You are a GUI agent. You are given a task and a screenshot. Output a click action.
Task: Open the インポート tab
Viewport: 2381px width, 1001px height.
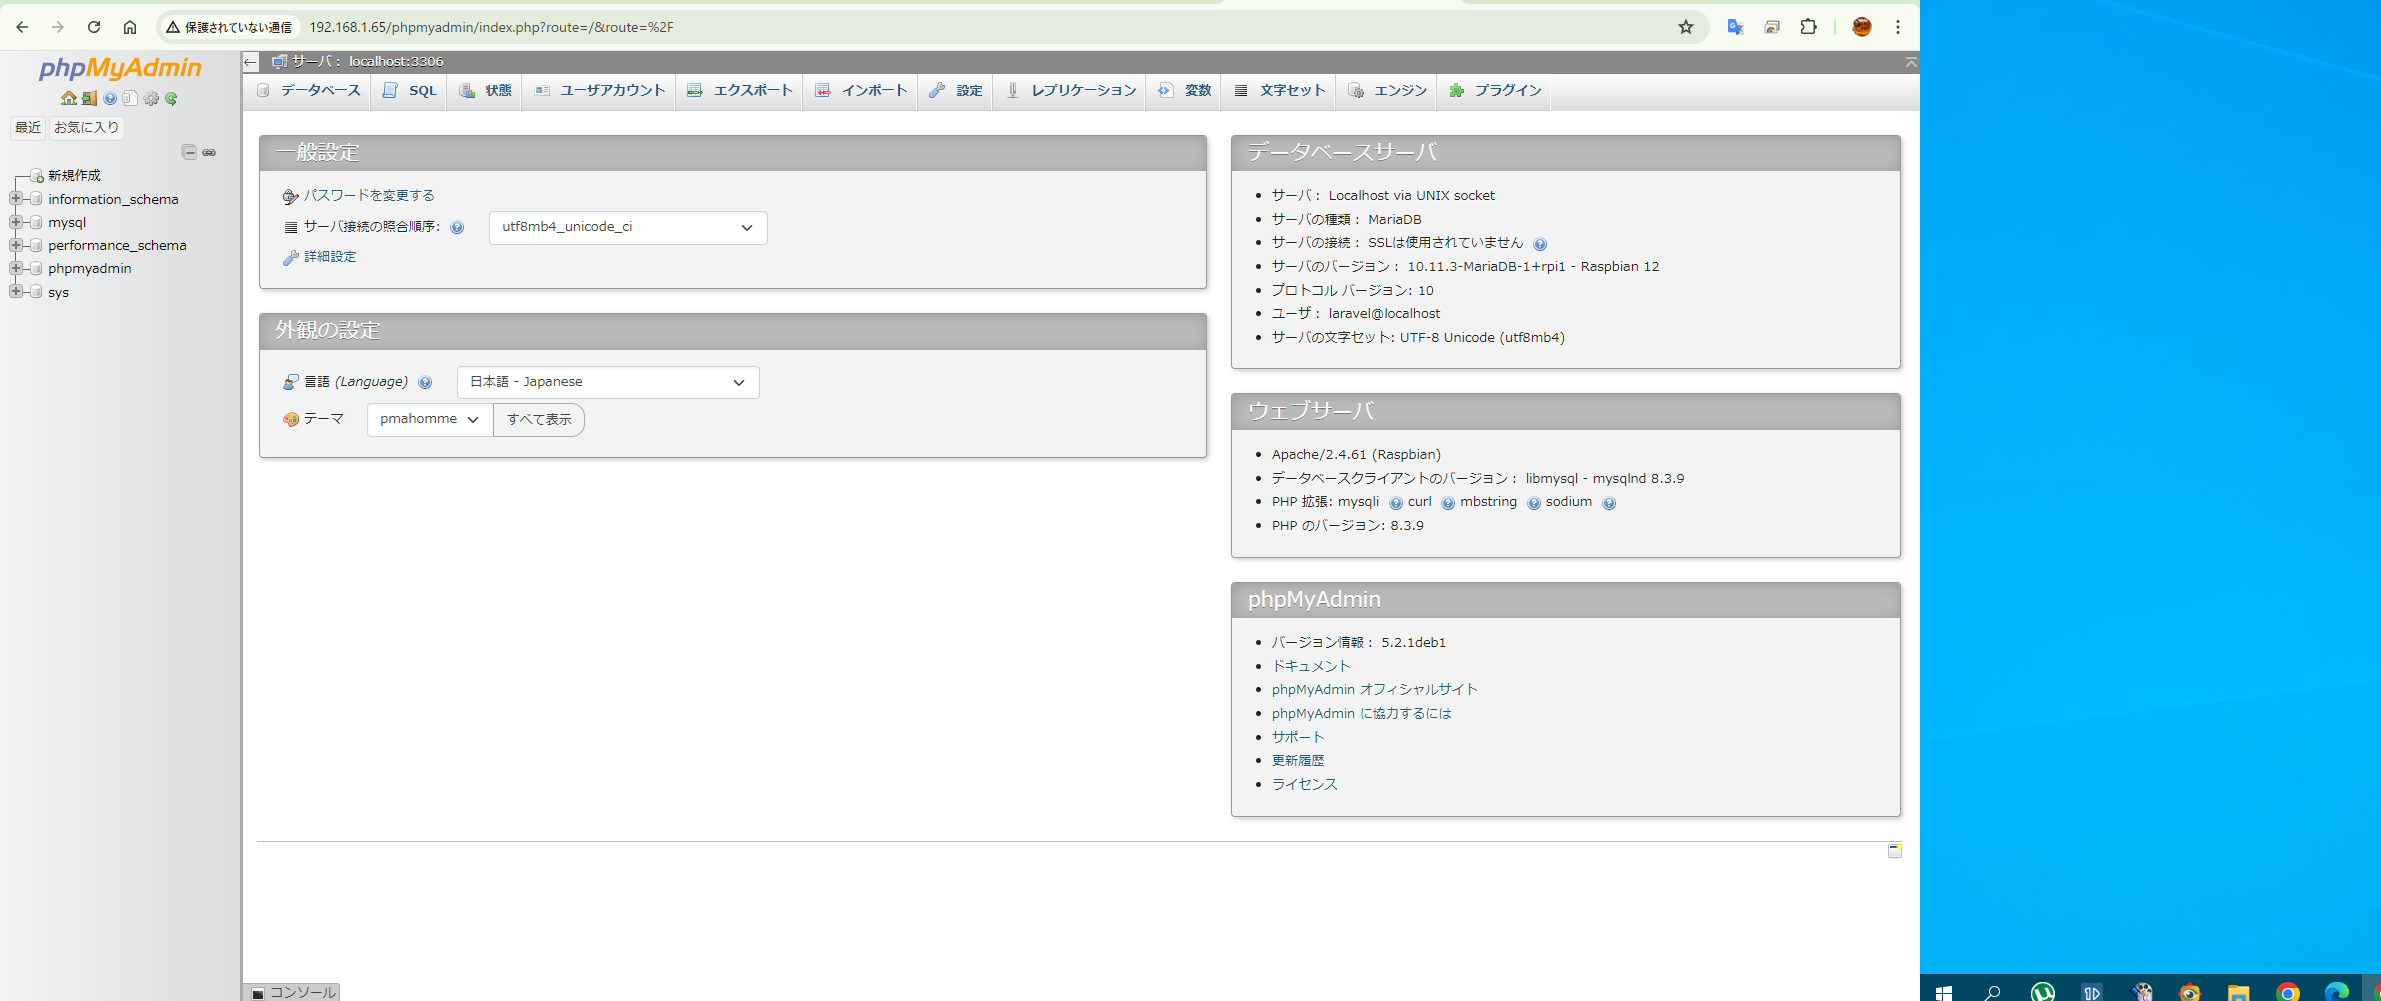[x=861, y=91]
